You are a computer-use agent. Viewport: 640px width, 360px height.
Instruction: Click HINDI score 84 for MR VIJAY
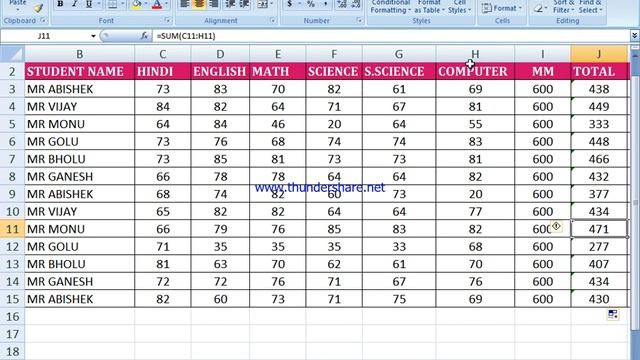[162, 107]
